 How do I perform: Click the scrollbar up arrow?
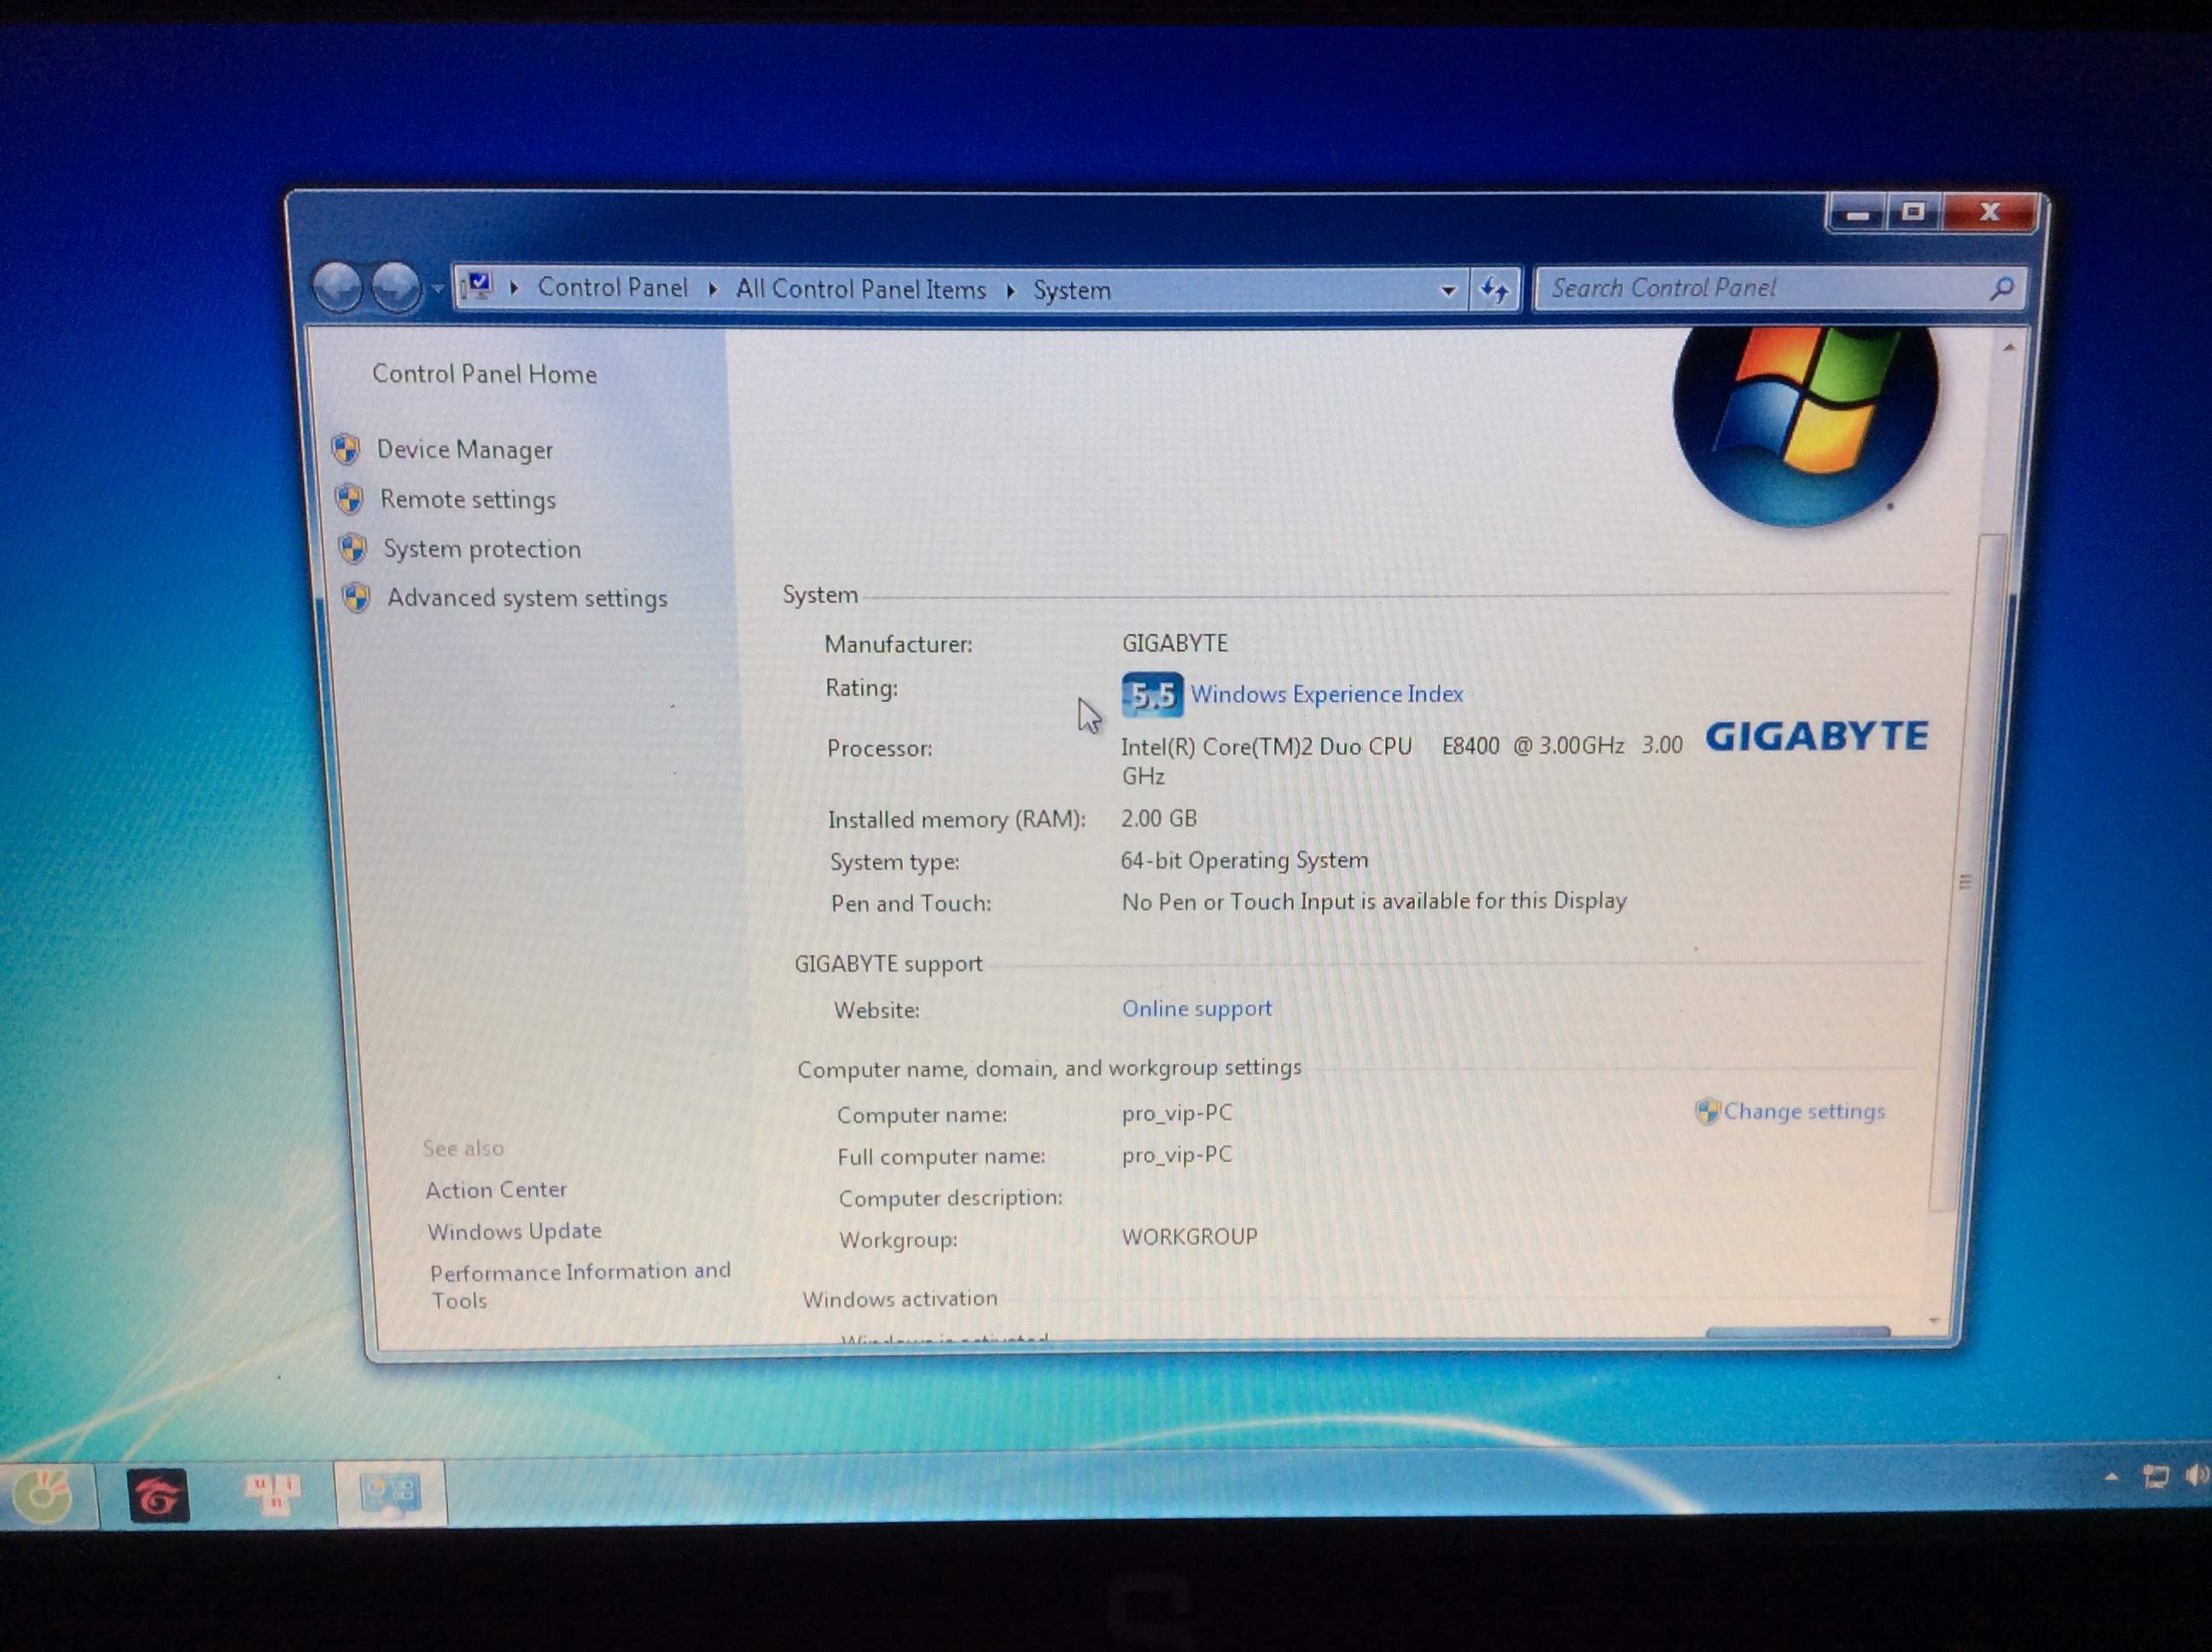tap(2009, 348)
